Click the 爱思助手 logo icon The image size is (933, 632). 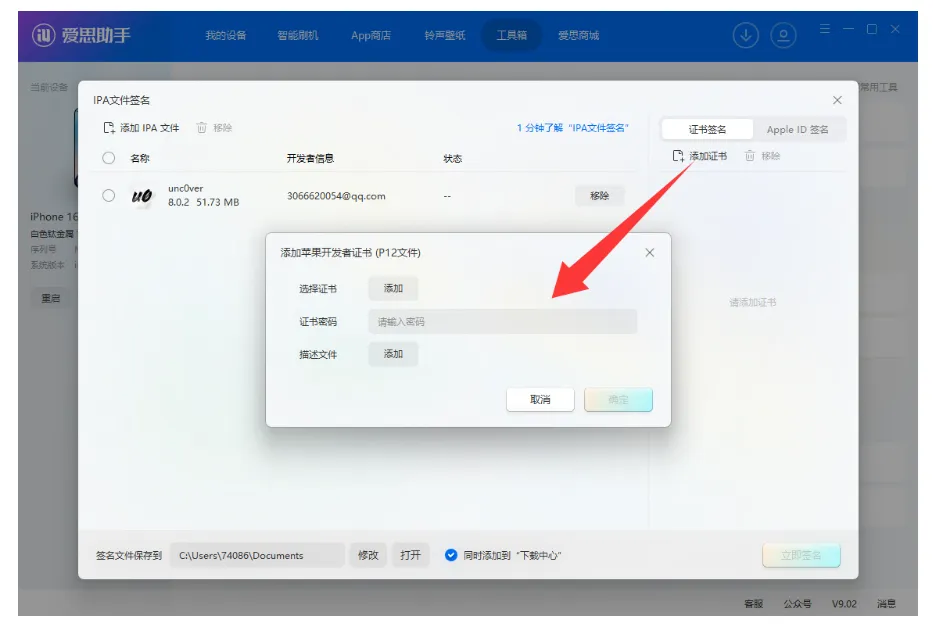coord(44,35)
